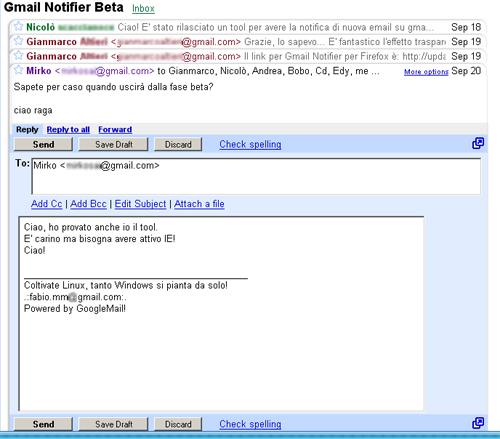Choose Forward option
The image size is (500, 439).
point(115,130)
